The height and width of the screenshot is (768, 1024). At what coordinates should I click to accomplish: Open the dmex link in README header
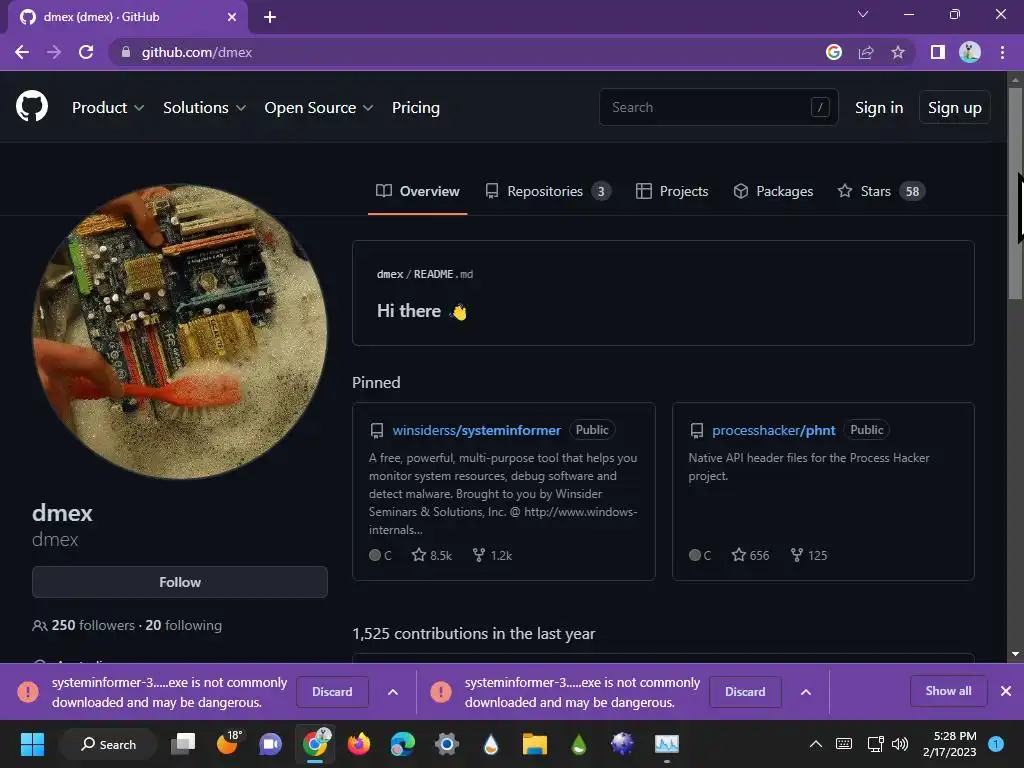(x=389, y=274)
